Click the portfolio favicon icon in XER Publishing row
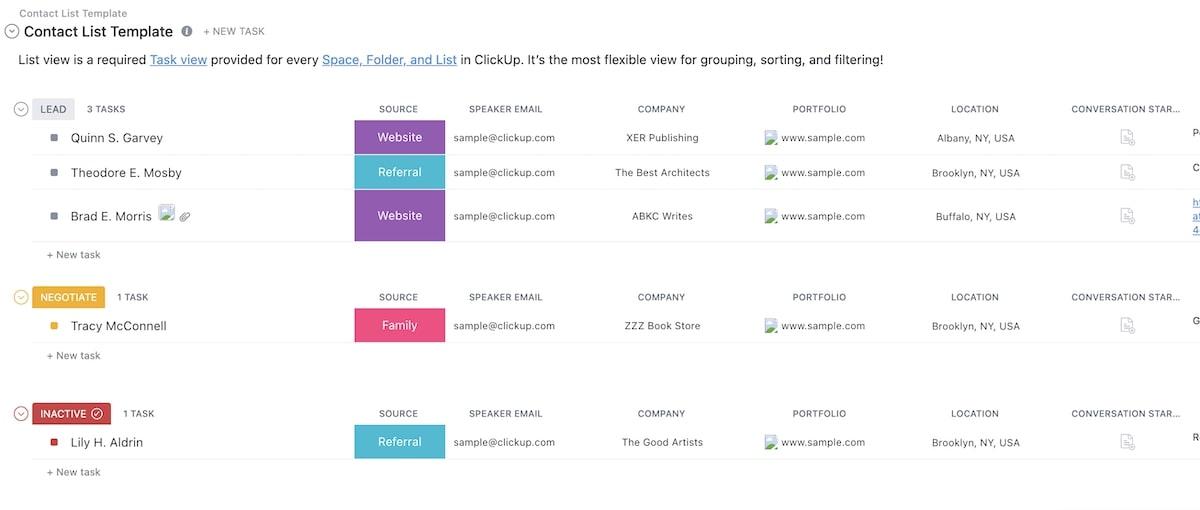The width and height of the screenshot is (1200, 510). tap(770, 138)
